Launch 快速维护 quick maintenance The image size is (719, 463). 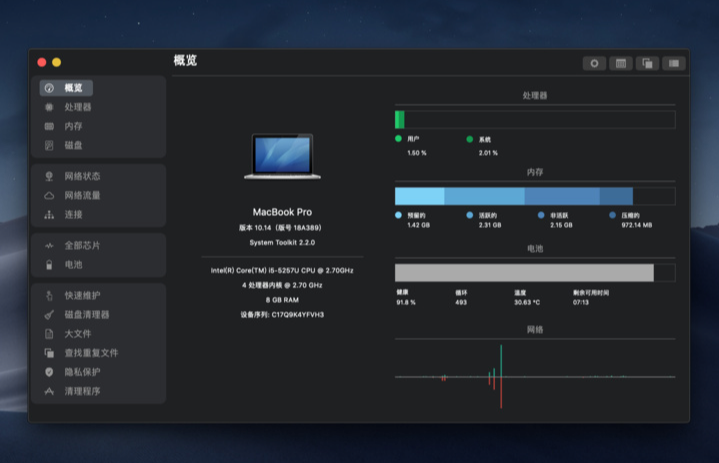[x=82, y=295]
